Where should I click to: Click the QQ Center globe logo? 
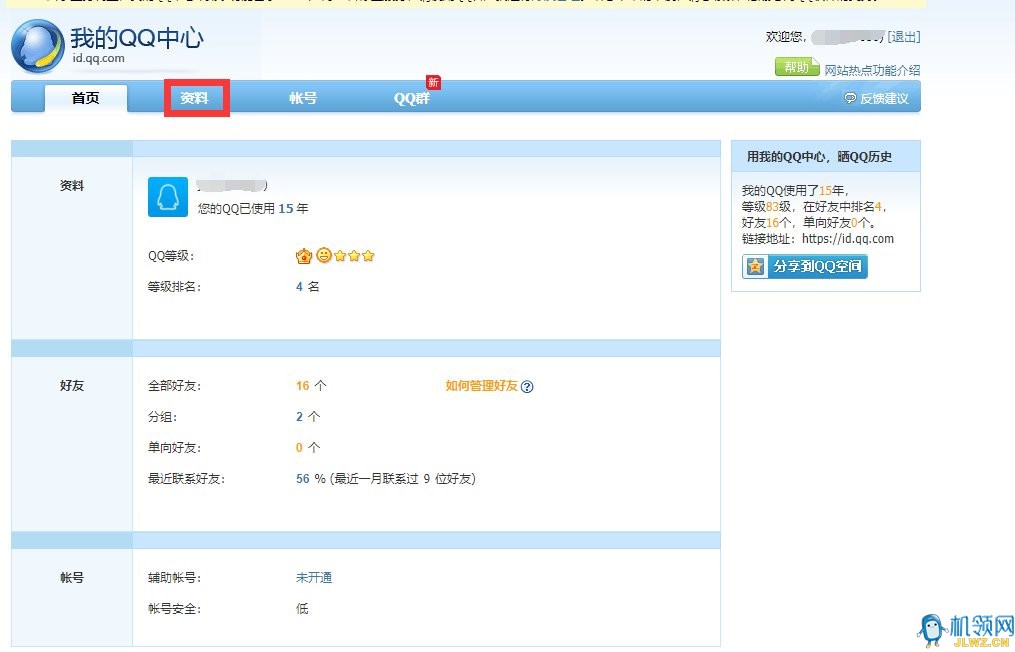[38, 45]
